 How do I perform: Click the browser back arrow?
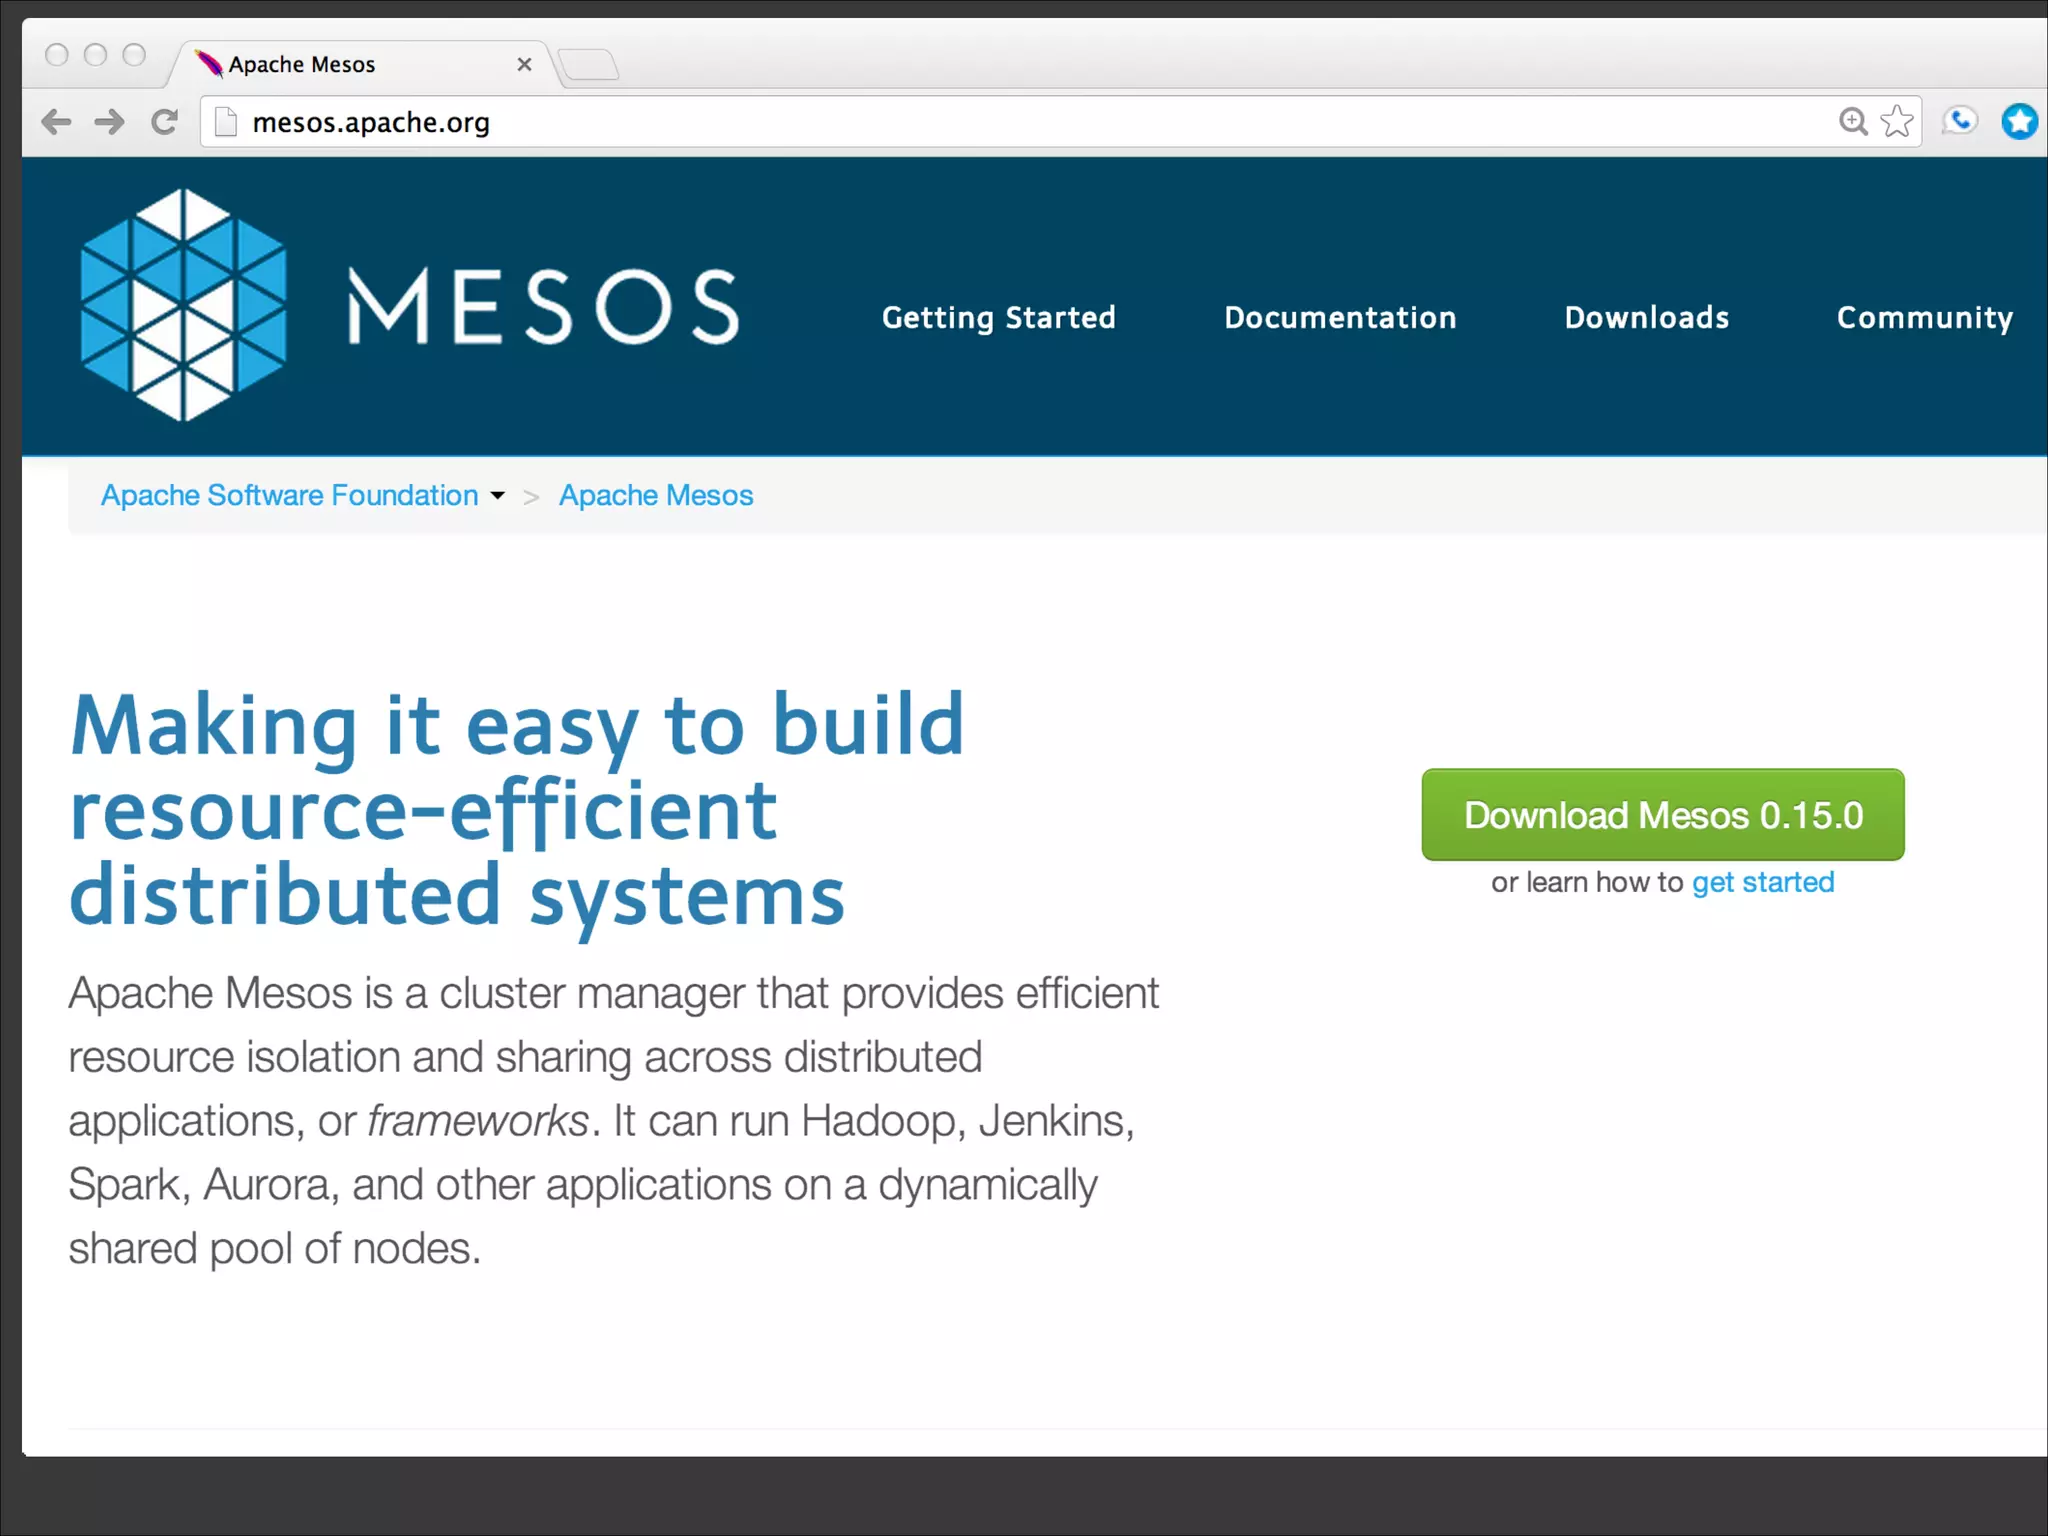pos(57,122)
